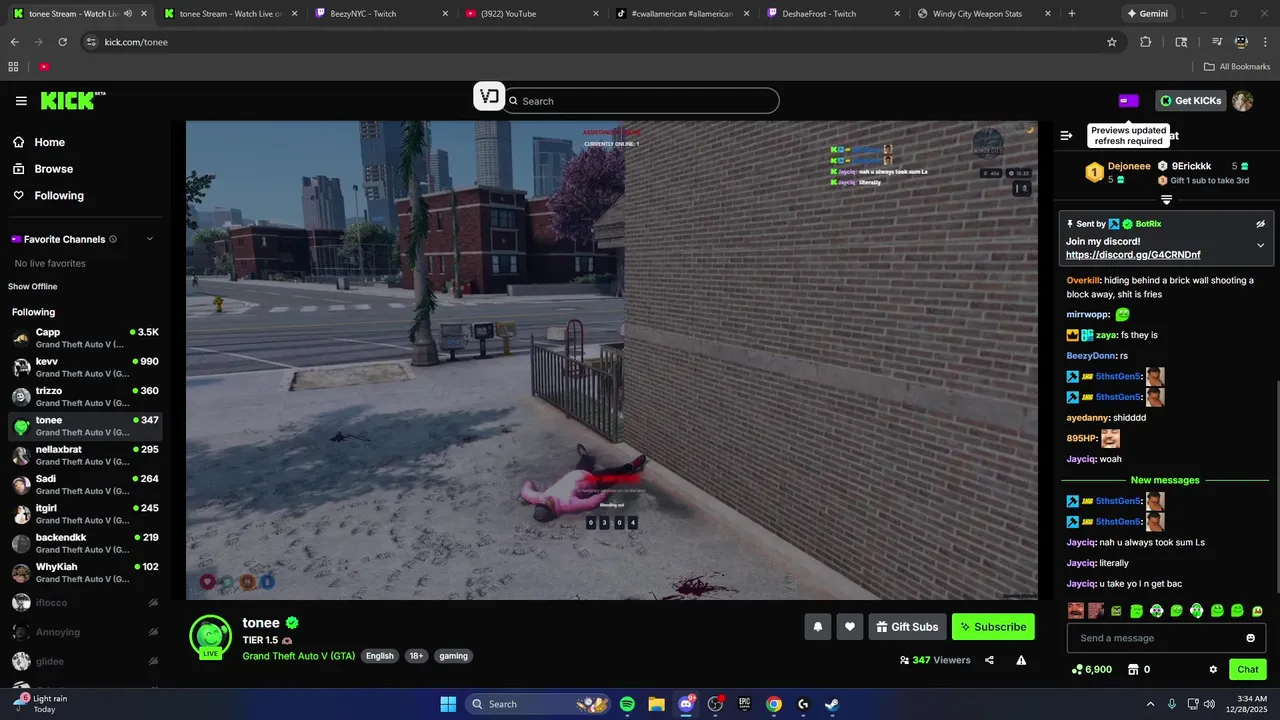The height and width of the screenshot is (720, 1280).
Task: Open a new browser tab with the plus button
Action: [x=1072, y=14]
